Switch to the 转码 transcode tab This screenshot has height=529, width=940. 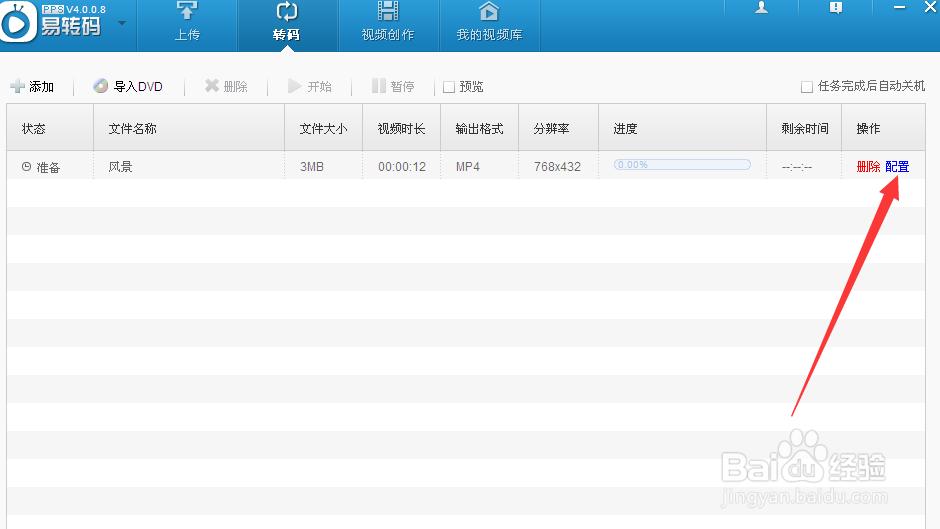(287, 25)
